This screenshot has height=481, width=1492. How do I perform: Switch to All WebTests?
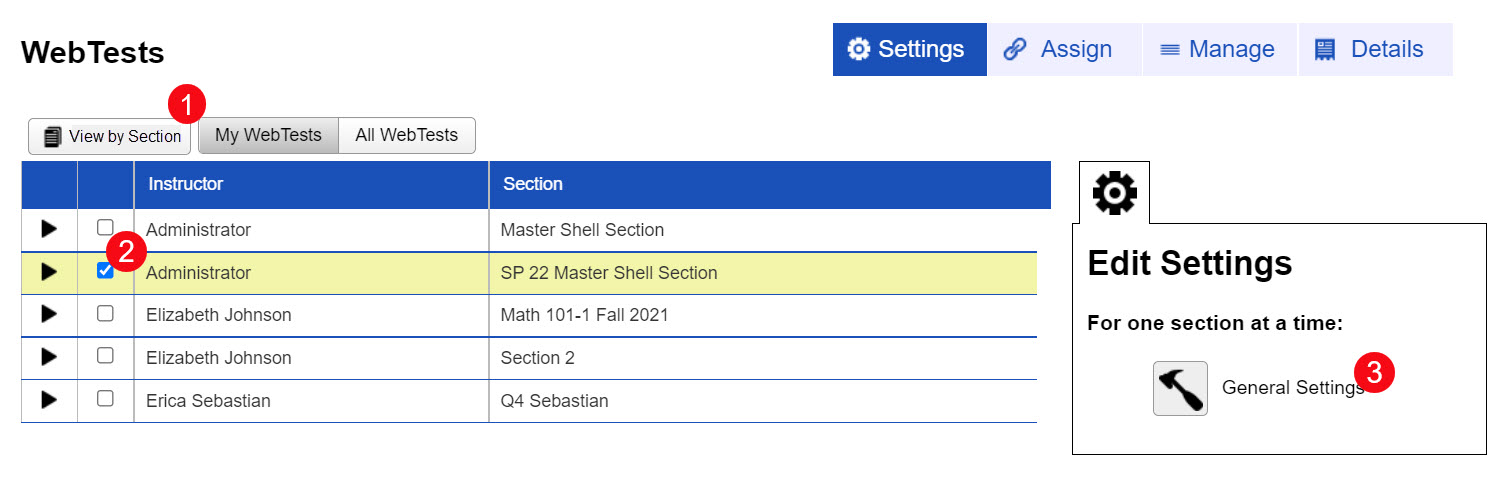coord(406,136)
